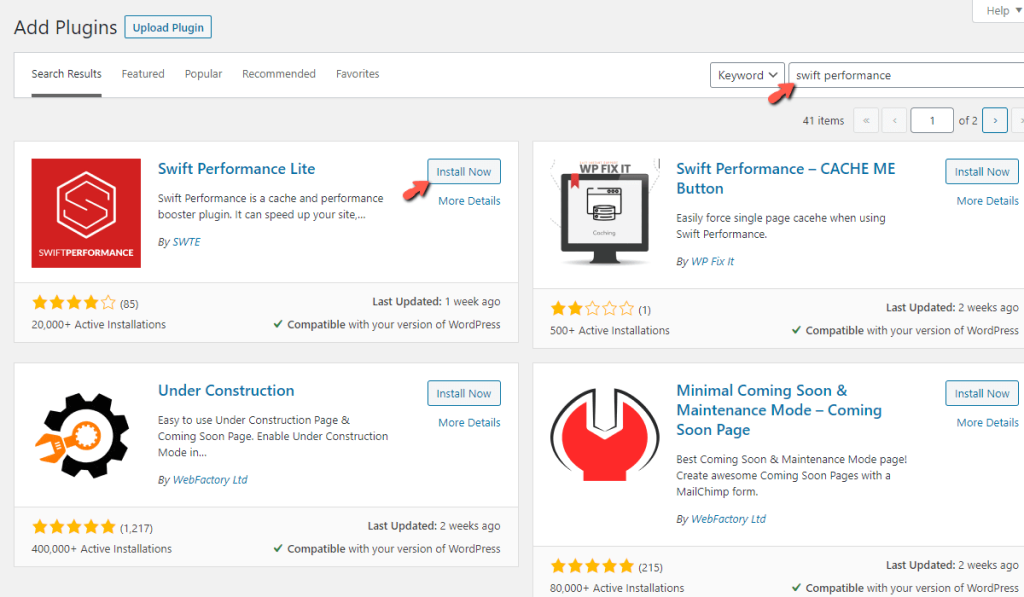Screen dimensions: 1024x597
Task: Open the SWTE author link
Action: click(x=187, y=242)
